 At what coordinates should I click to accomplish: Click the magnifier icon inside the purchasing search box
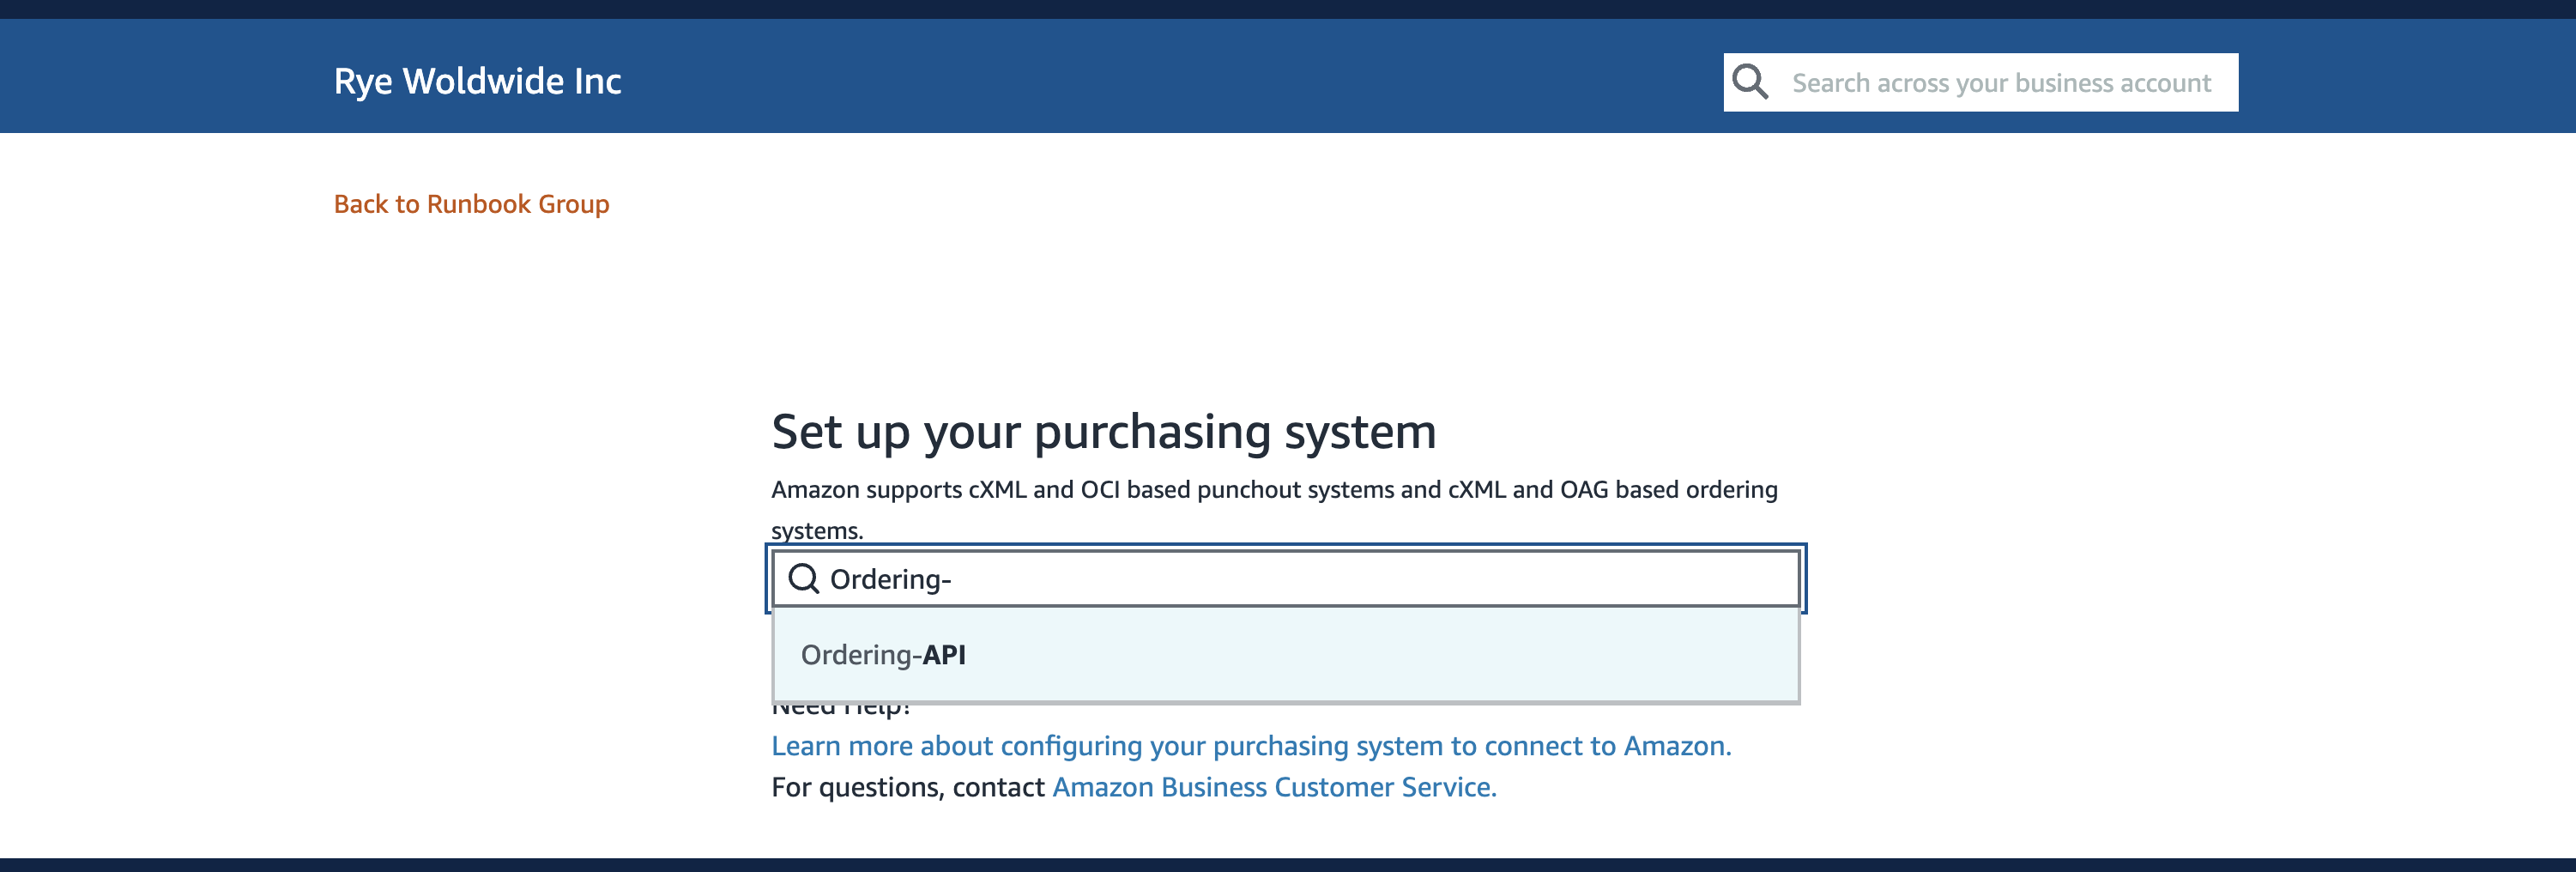804,578
